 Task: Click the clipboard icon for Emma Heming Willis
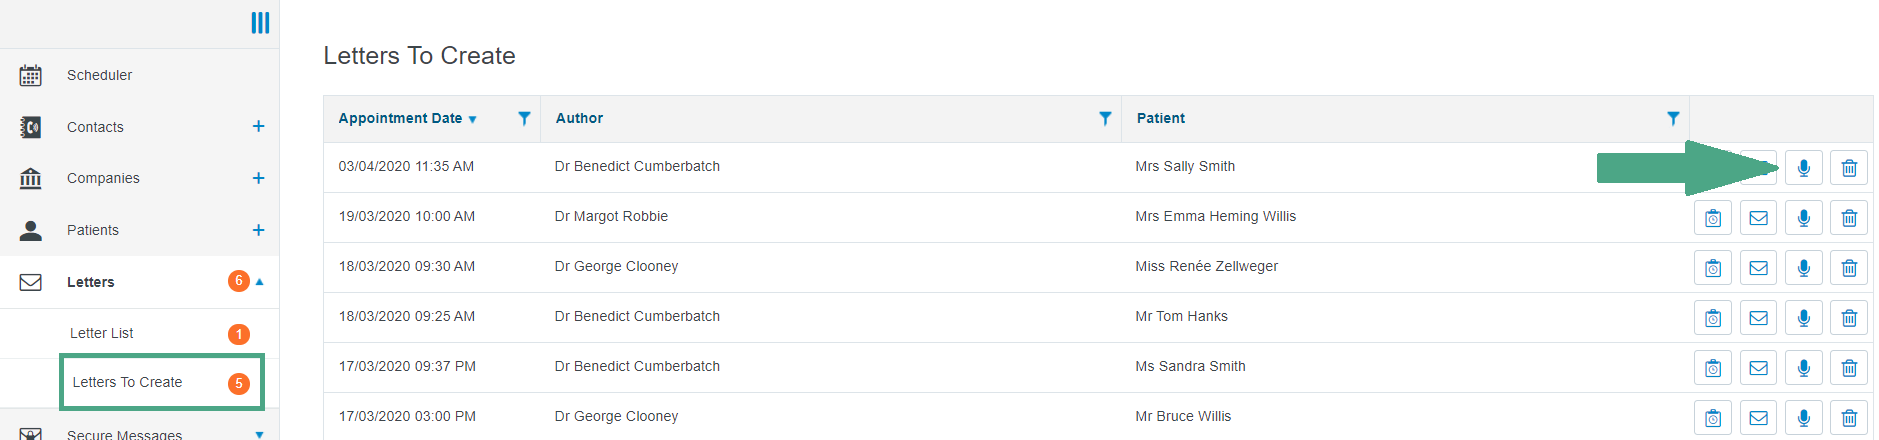[1713, 218]
